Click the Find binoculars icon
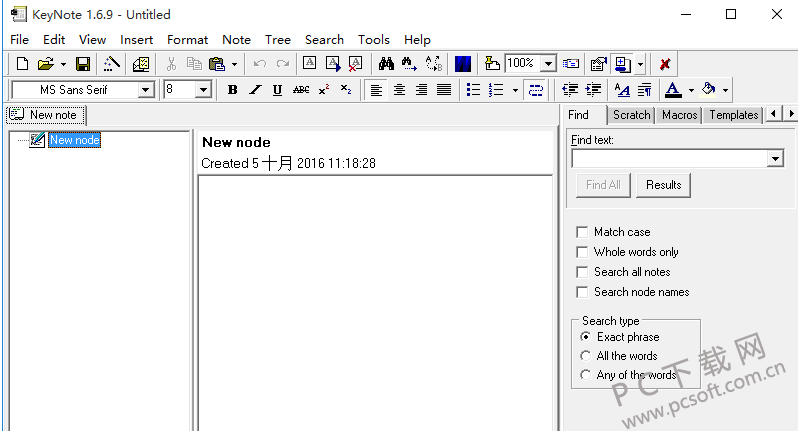The width and height of the screenshot is (798, 431). pyautogui.click(x=386, y=64)
